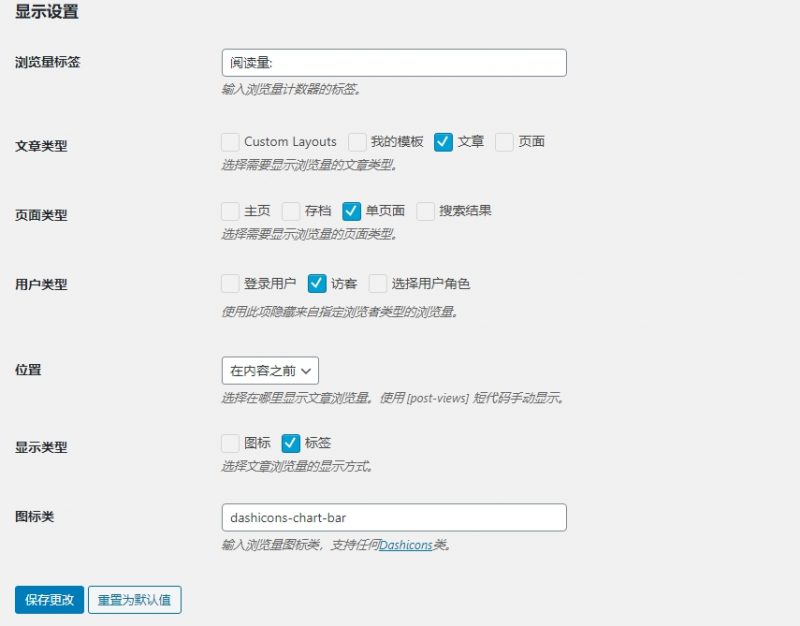Check the 存档 archive checkbox
This screenshot has height=626, width=800.
(291, 211)
